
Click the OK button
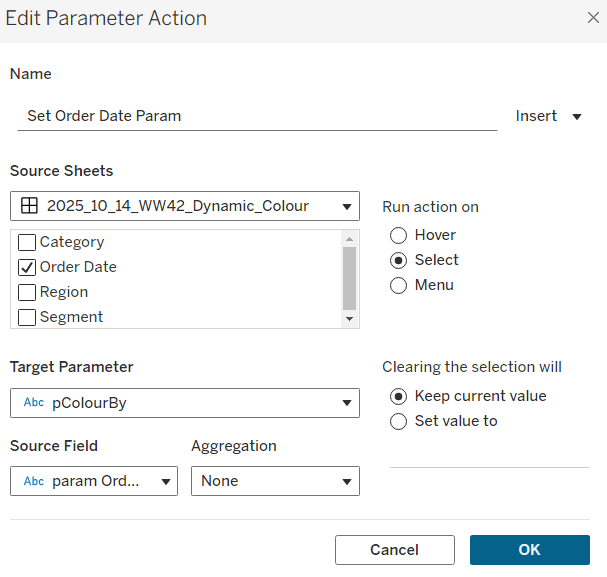coord(529,550)
